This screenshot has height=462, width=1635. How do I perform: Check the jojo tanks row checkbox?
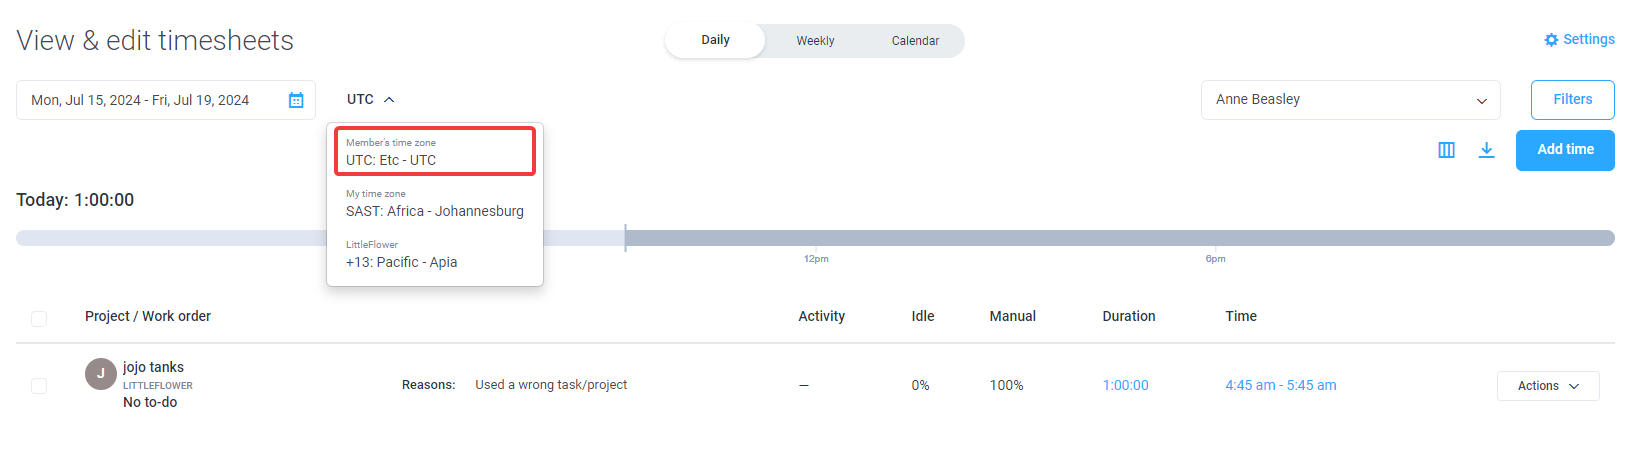click(39, 386)
